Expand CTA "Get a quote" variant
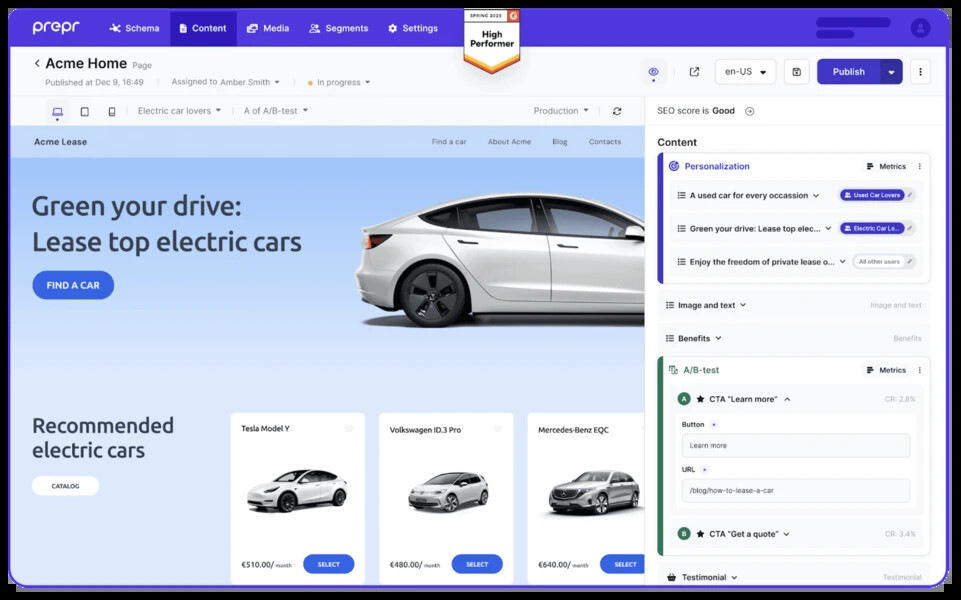This screenshot has width=961, height=600. (x=786, y=534)
